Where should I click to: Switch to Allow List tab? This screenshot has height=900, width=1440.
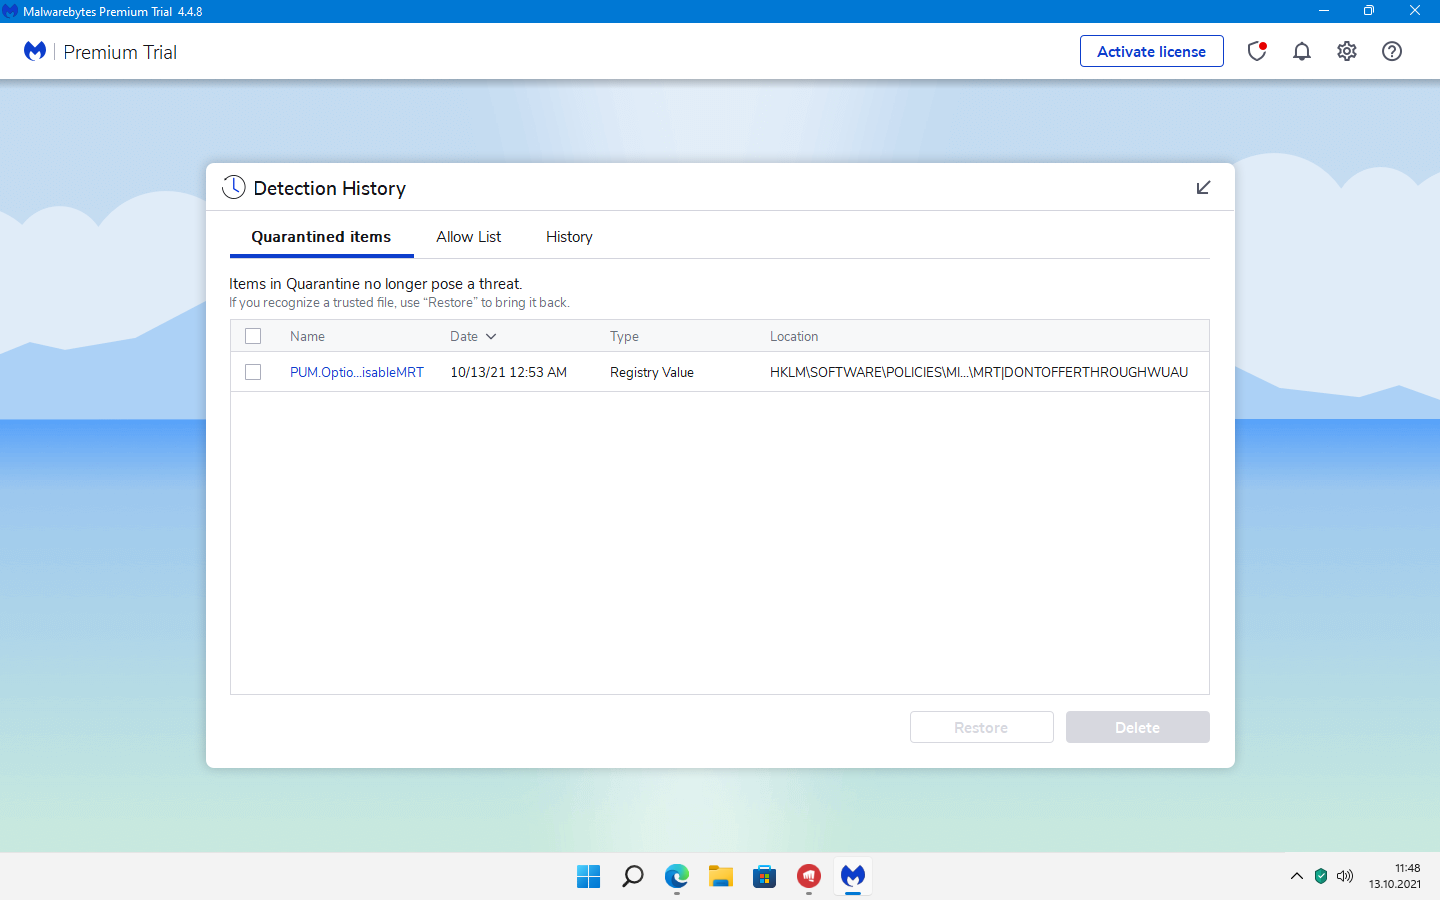[x=468, y=237]
